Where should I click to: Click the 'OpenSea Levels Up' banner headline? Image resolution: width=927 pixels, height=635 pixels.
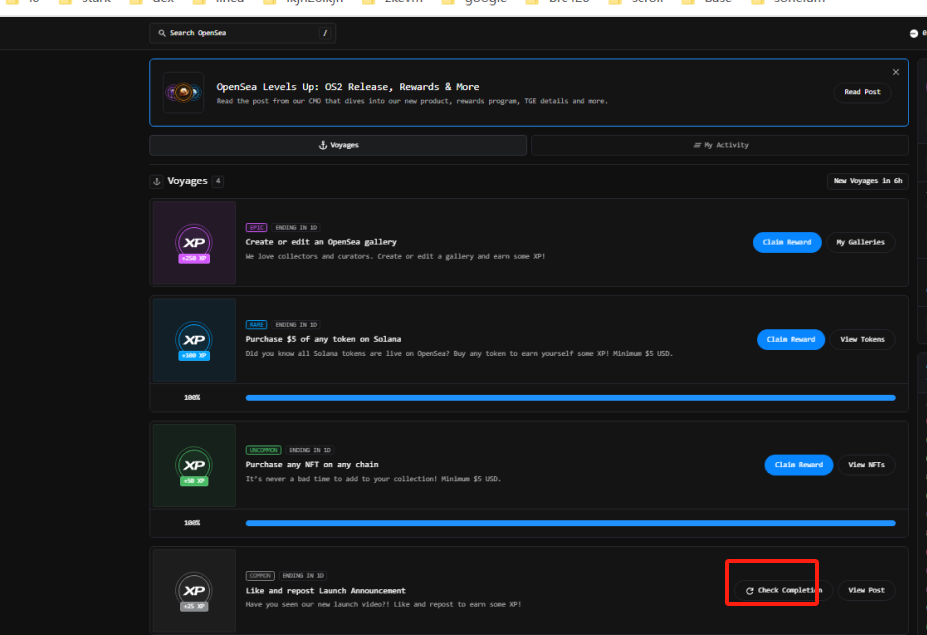tap(348, 87)
